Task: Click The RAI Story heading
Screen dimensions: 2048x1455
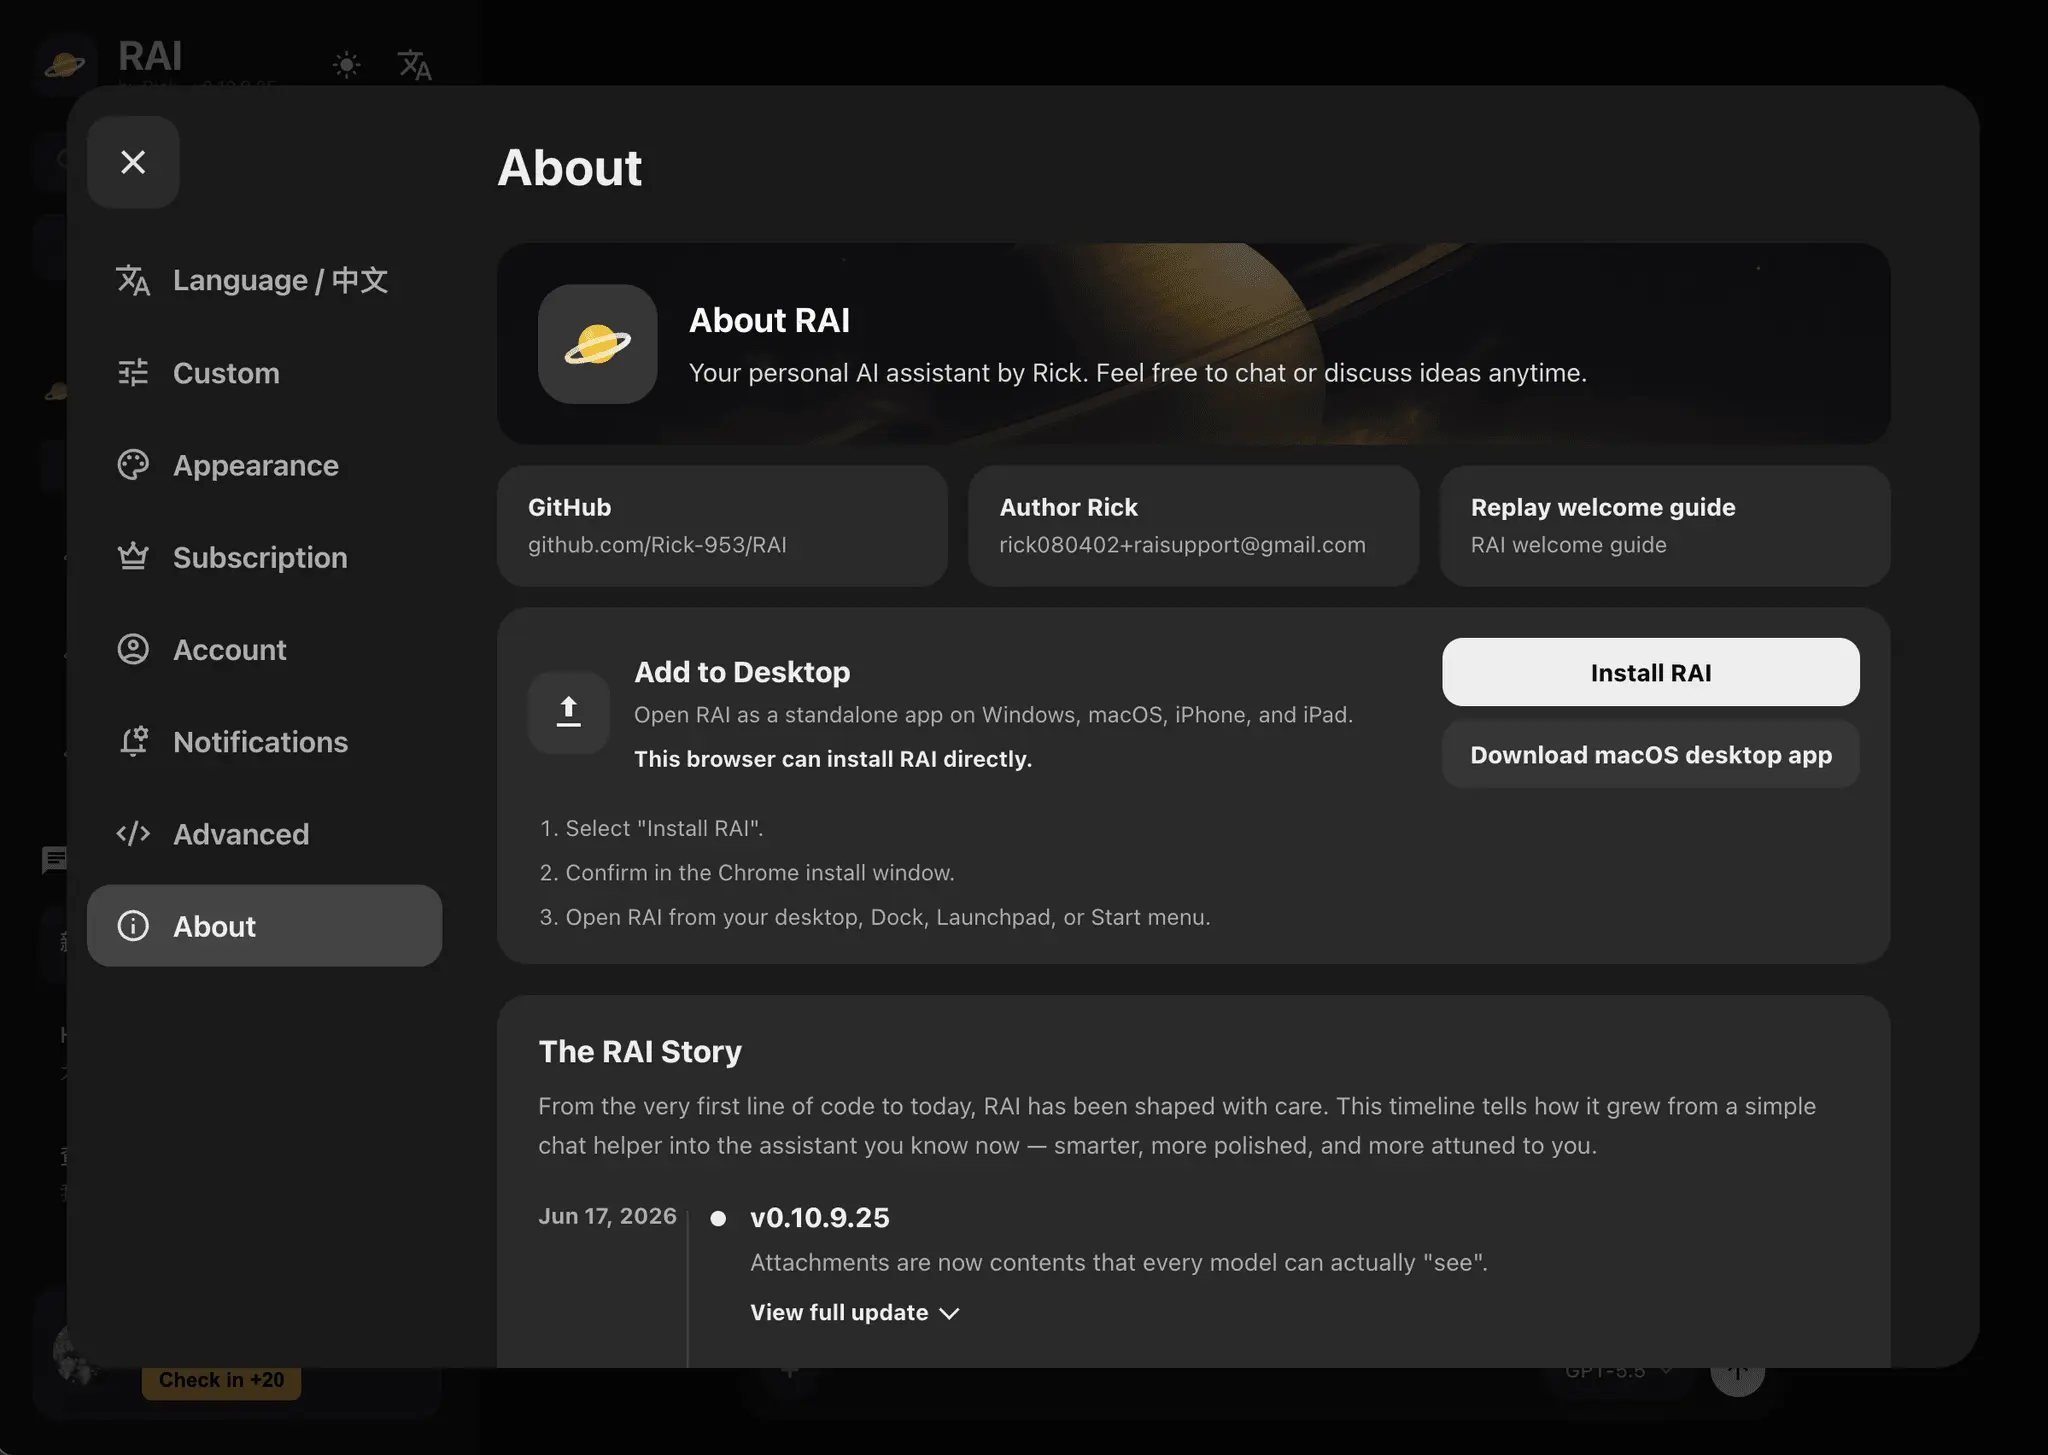Action: (x=640, y=1051)
